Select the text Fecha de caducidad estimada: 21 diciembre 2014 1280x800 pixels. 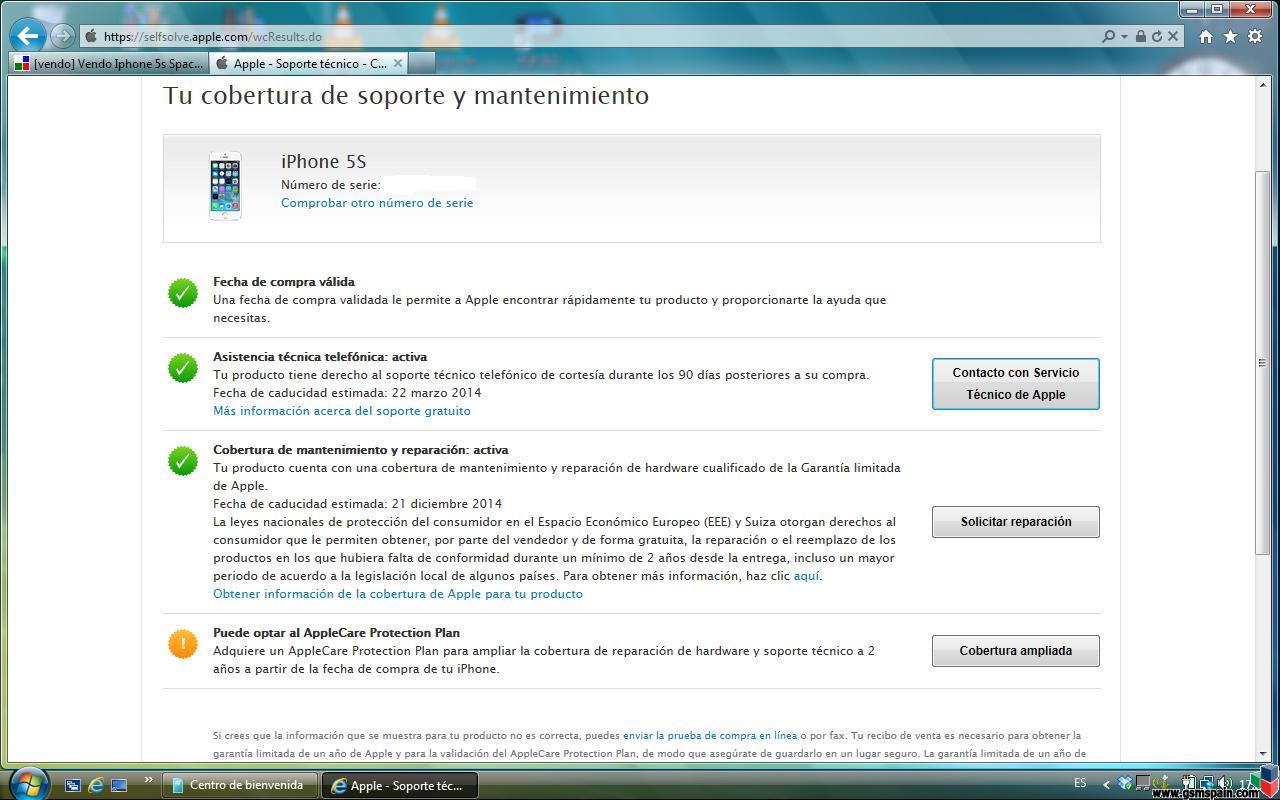358,504
